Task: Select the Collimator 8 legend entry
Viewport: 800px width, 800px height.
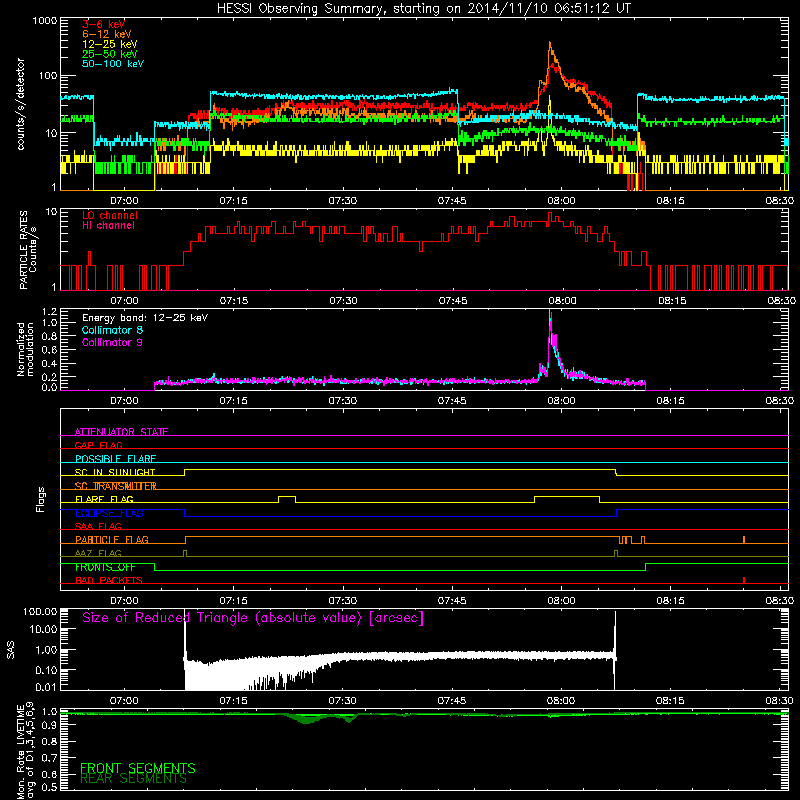Action: coord(112,330)
